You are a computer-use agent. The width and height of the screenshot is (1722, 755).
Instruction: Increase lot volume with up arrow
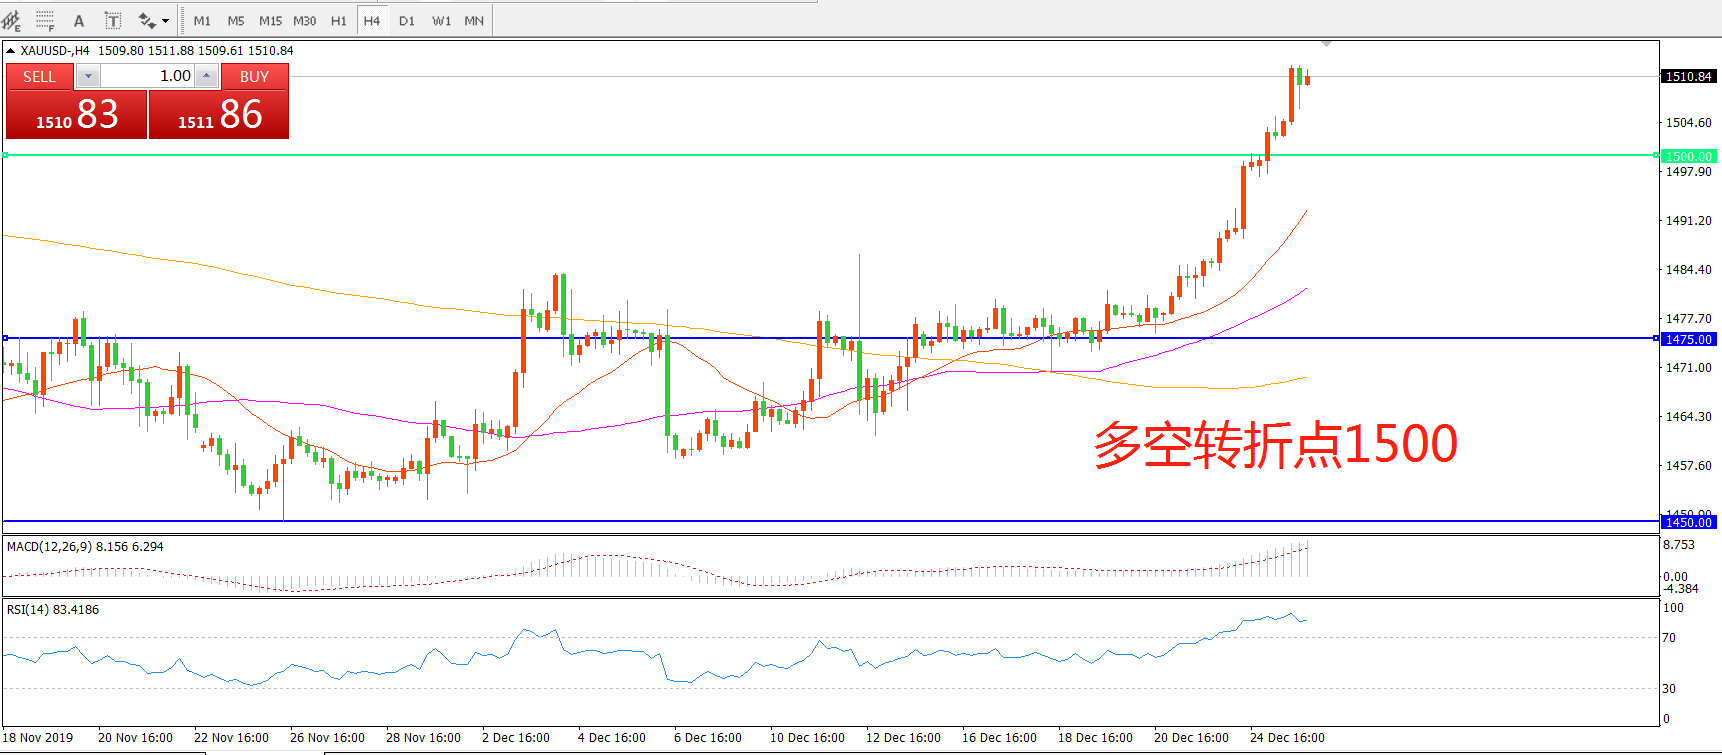(x=206, y=76)
